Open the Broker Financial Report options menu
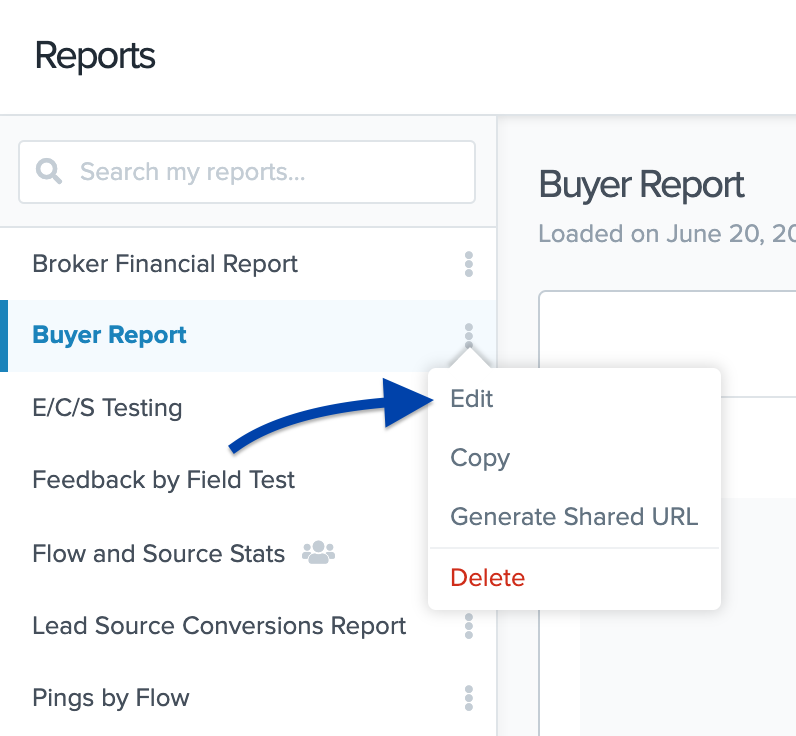The width and height of the screenshot is (796, 736). [468, 264]
